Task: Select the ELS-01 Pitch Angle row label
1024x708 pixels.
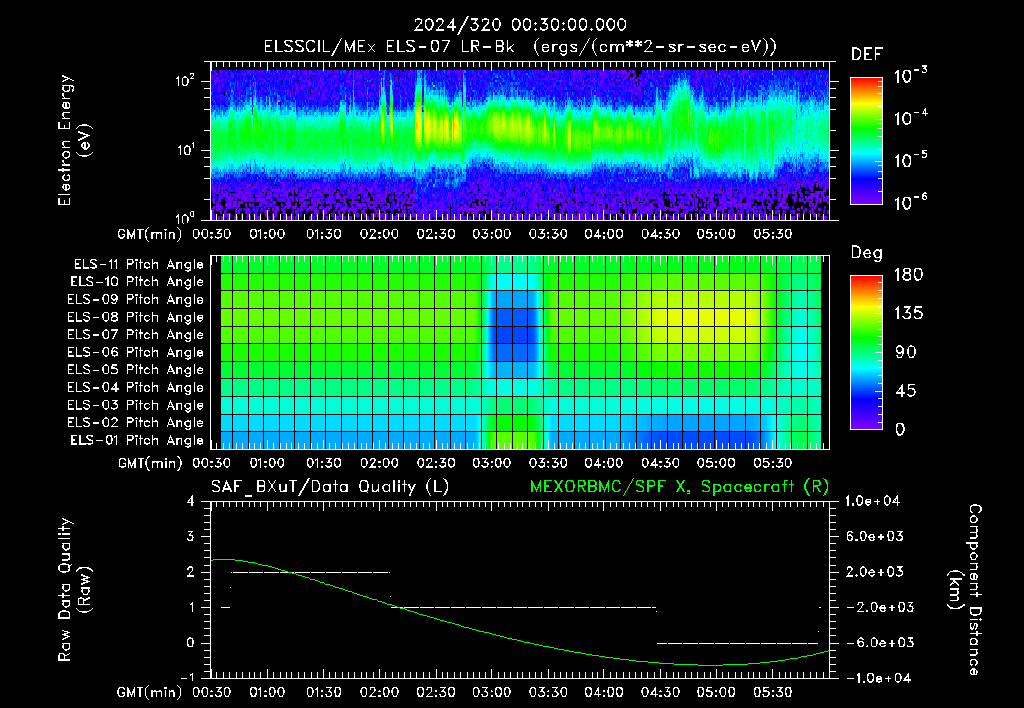Action: [137, 440]
